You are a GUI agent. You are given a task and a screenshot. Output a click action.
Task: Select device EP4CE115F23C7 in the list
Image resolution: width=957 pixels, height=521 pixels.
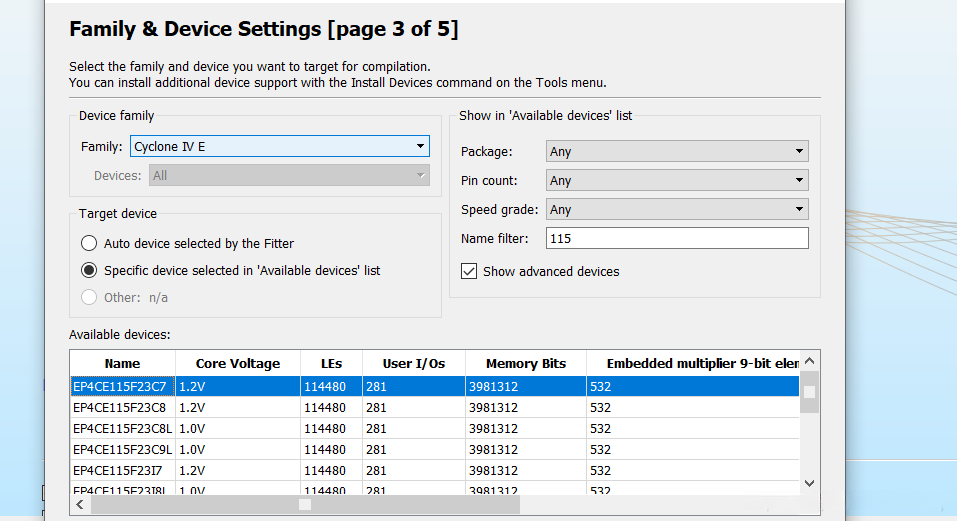pos(120,387)
